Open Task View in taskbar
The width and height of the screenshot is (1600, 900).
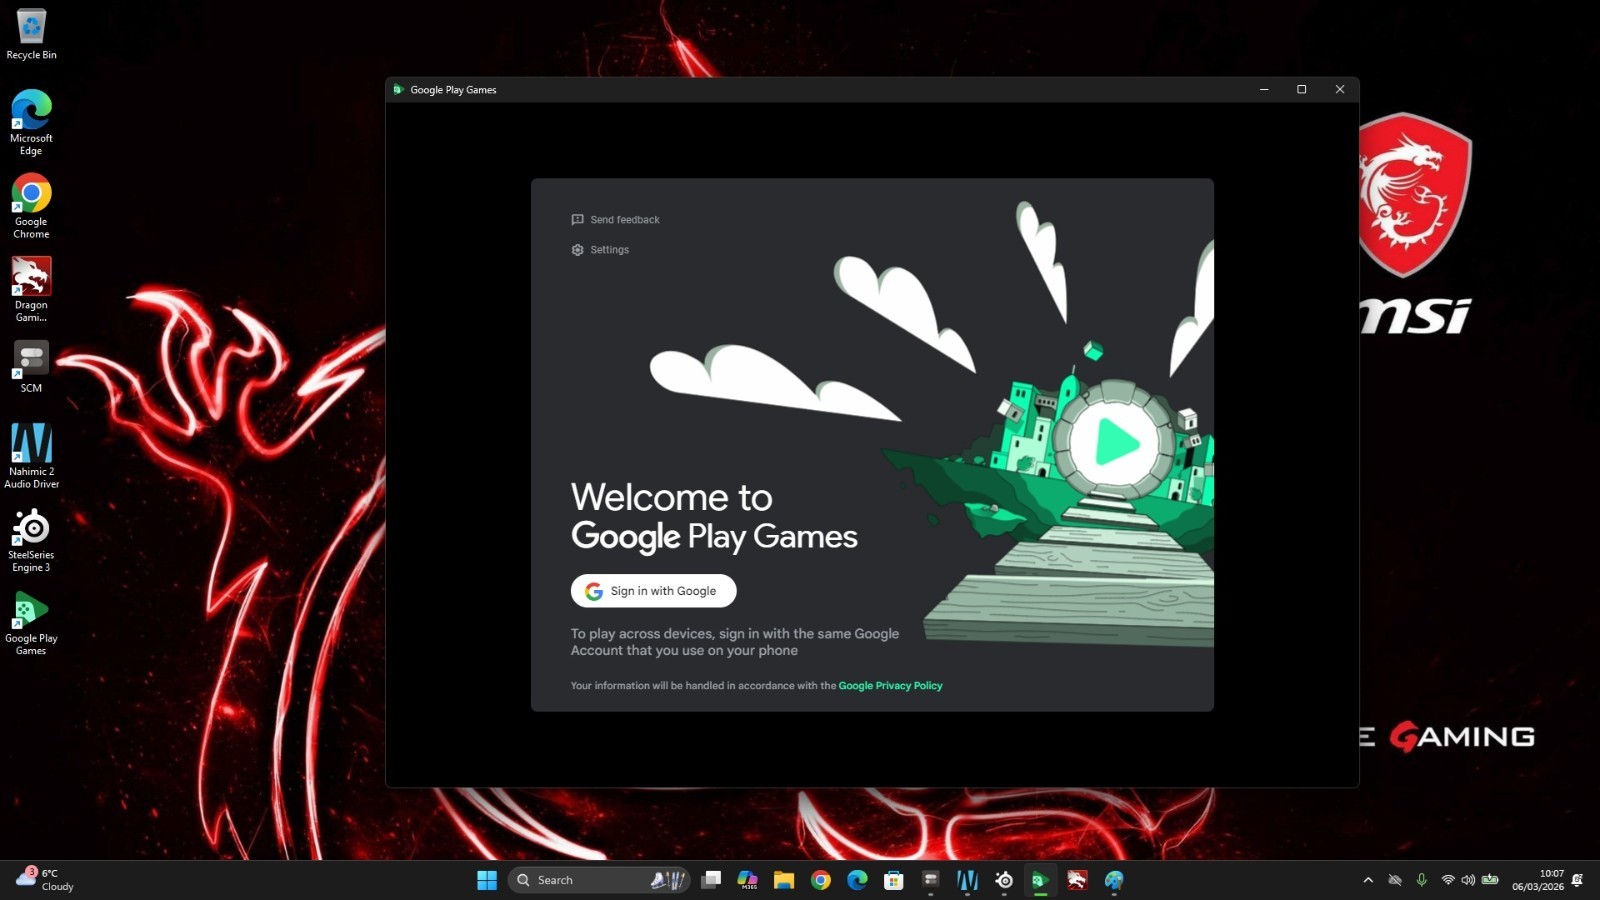coord(711,880)
